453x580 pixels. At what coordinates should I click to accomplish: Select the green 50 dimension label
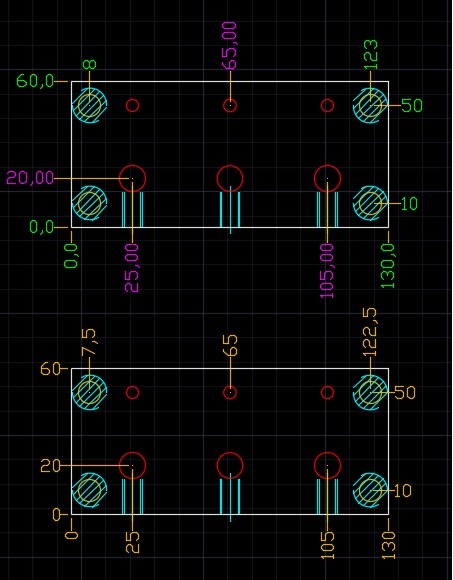coord(412,106)
